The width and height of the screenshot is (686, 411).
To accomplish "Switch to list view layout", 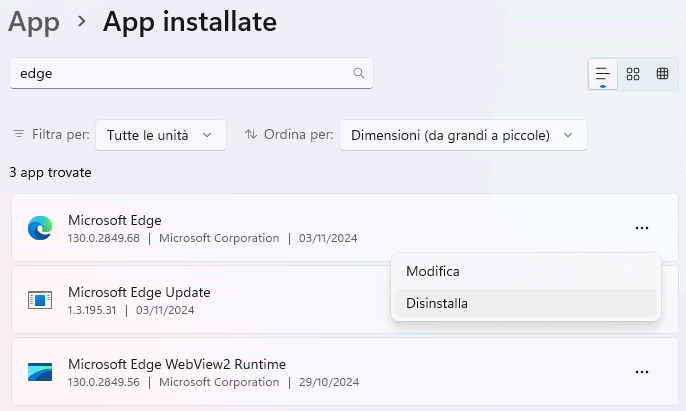I will (603, 74).
